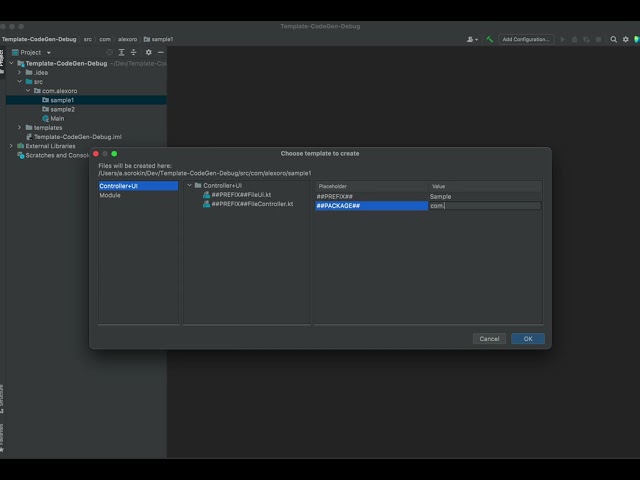The height and width of the screenshot is (480, 640).
Task: Click the sample2 package folder icon
Action: pyautogui.click(x=46, y=109)
